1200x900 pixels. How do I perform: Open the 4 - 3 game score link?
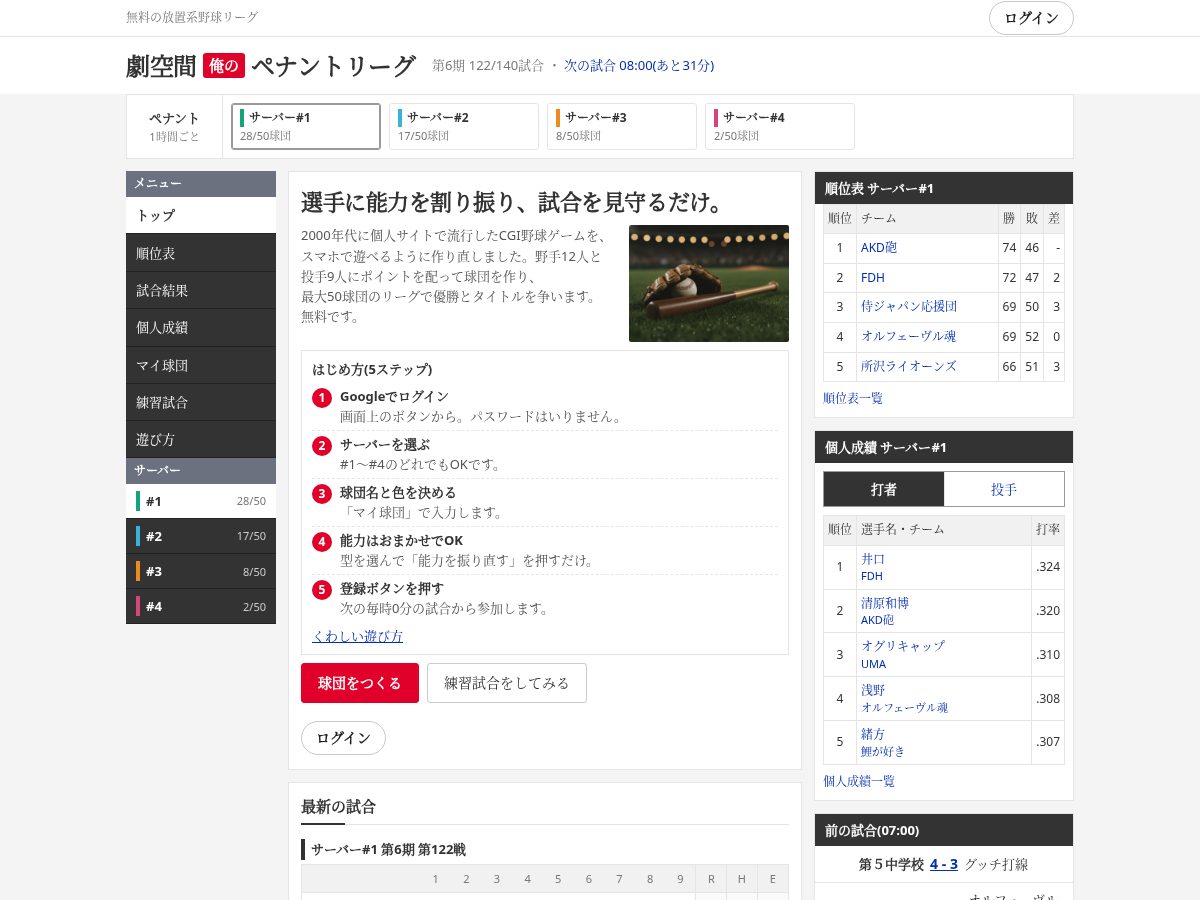(x=944, y=864)
